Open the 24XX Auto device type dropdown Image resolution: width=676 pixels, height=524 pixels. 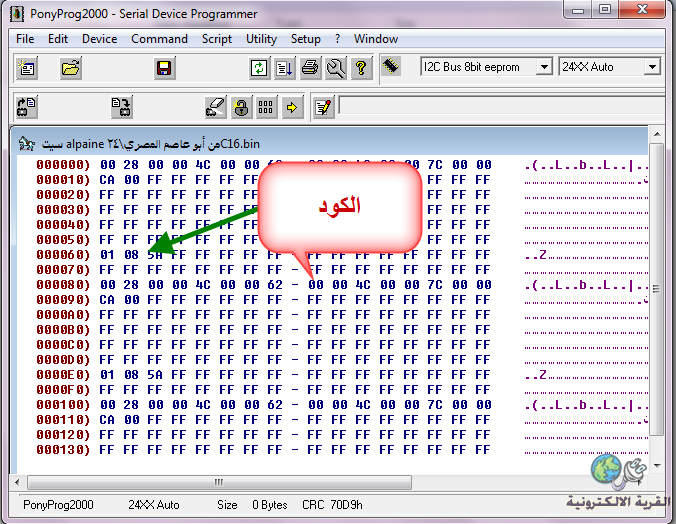tap(652, 67)
